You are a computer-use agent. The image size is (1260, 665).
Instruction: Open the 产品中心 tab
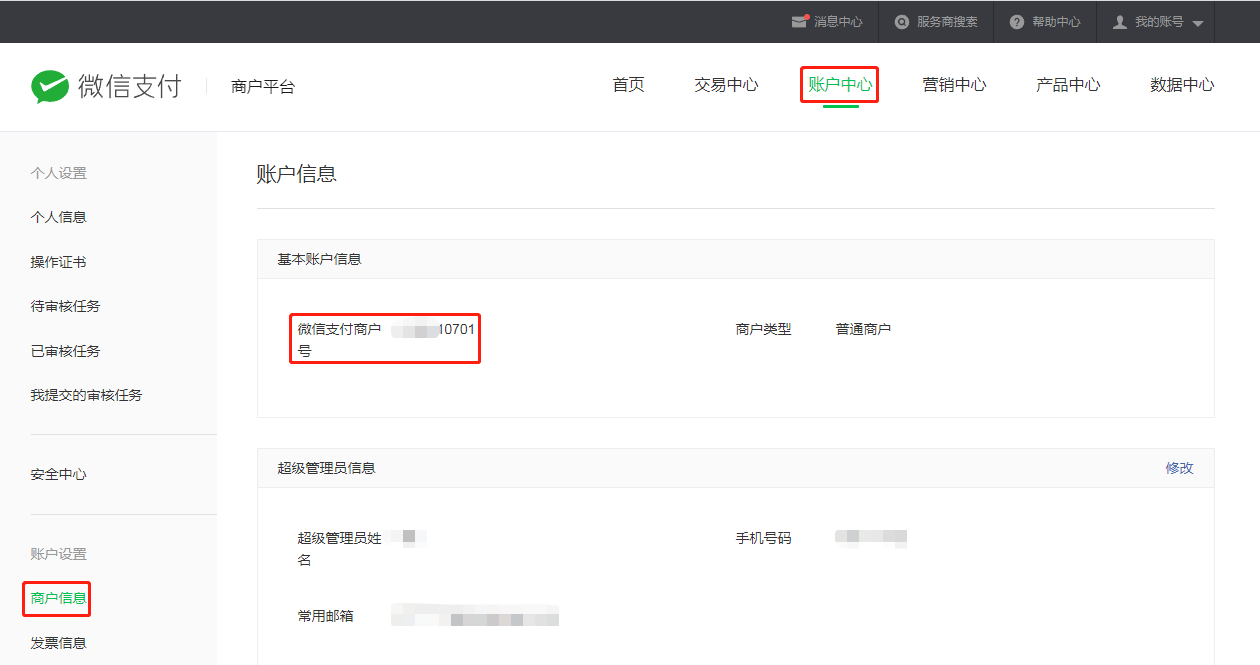1068,85
